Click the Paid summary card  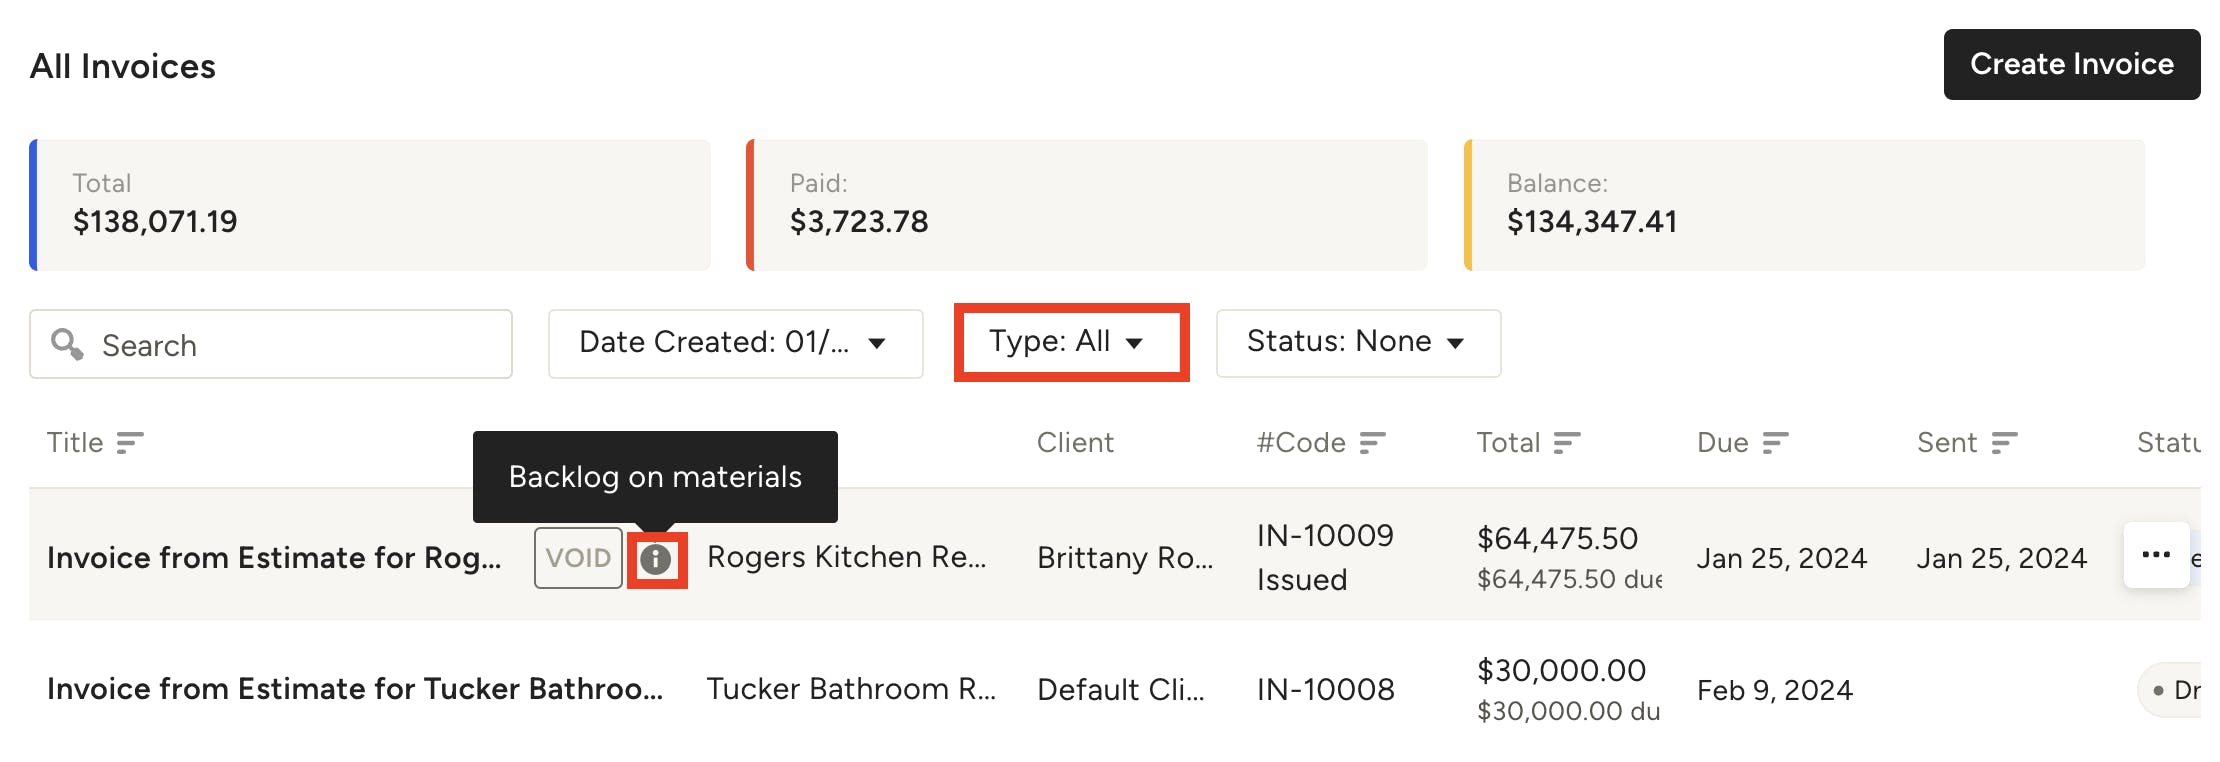pos(1085,204)
